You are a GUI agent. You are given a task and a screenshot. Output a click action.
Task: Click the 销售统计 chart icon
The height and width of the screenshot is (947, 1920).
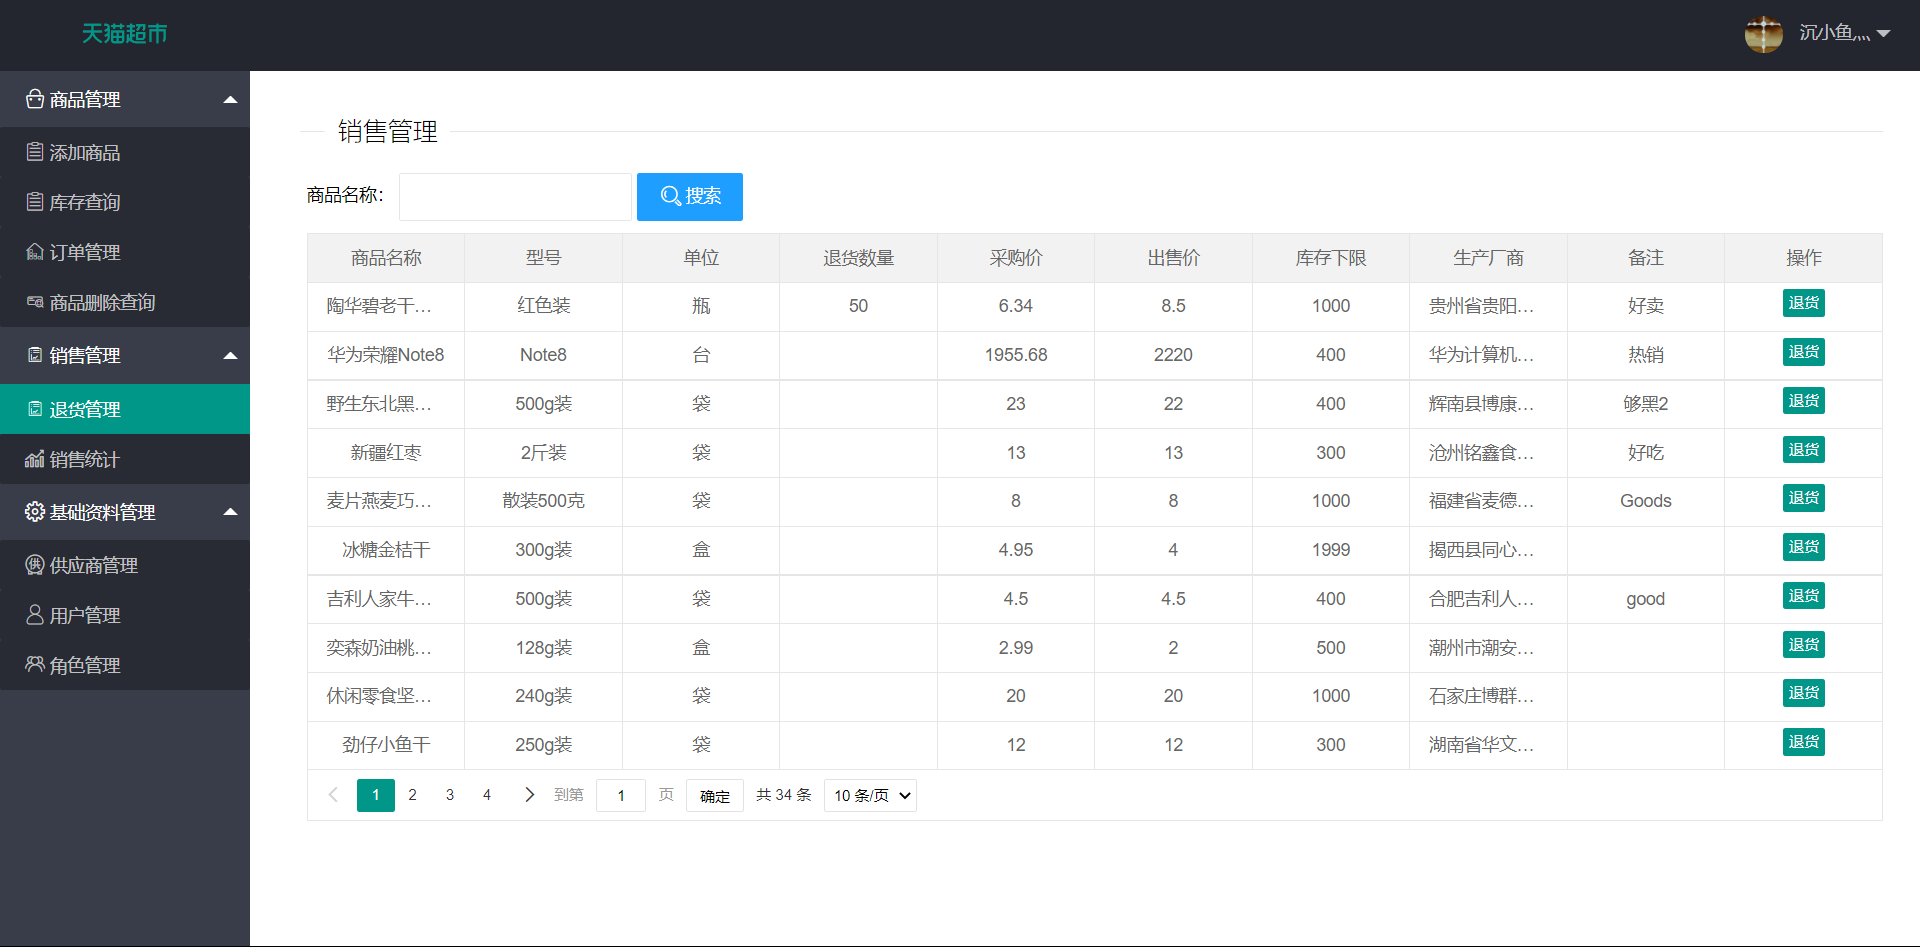click(x=35, y=459)
